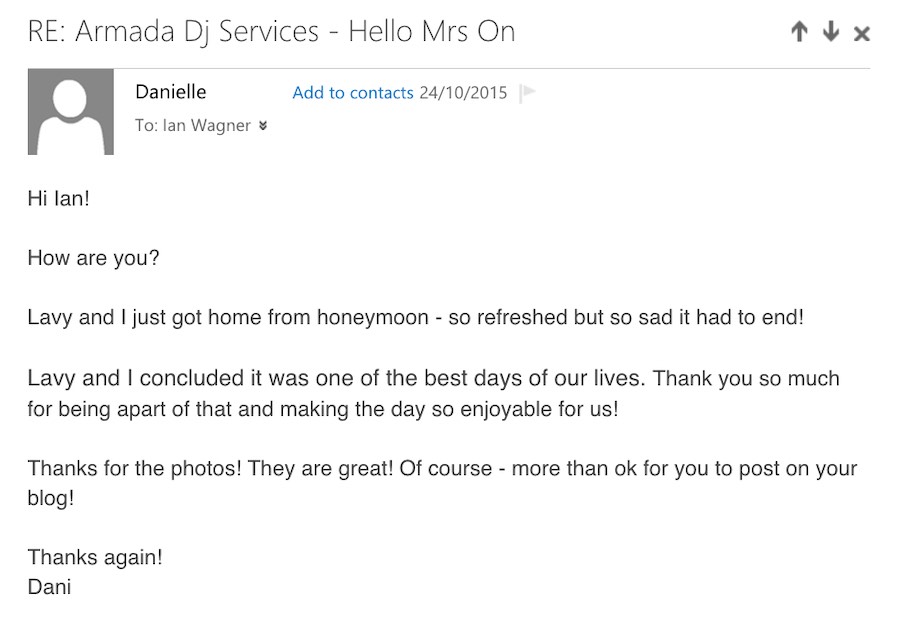Go to previous message with up arrow
The image size is (900, 640).
coord(798,33)
